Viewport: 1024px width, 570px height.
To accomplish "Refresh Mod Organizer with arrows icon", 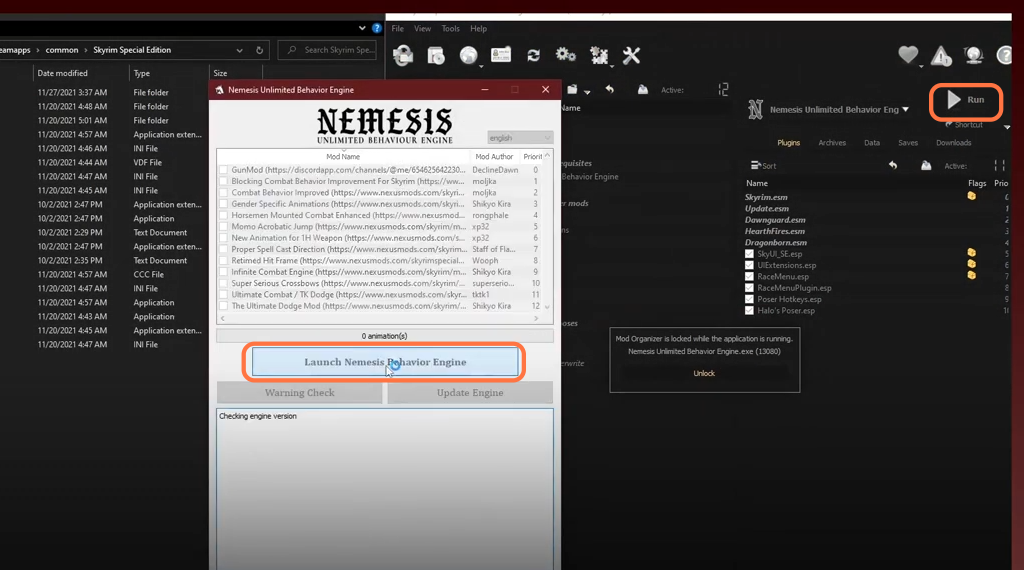I will coord(534,55).
